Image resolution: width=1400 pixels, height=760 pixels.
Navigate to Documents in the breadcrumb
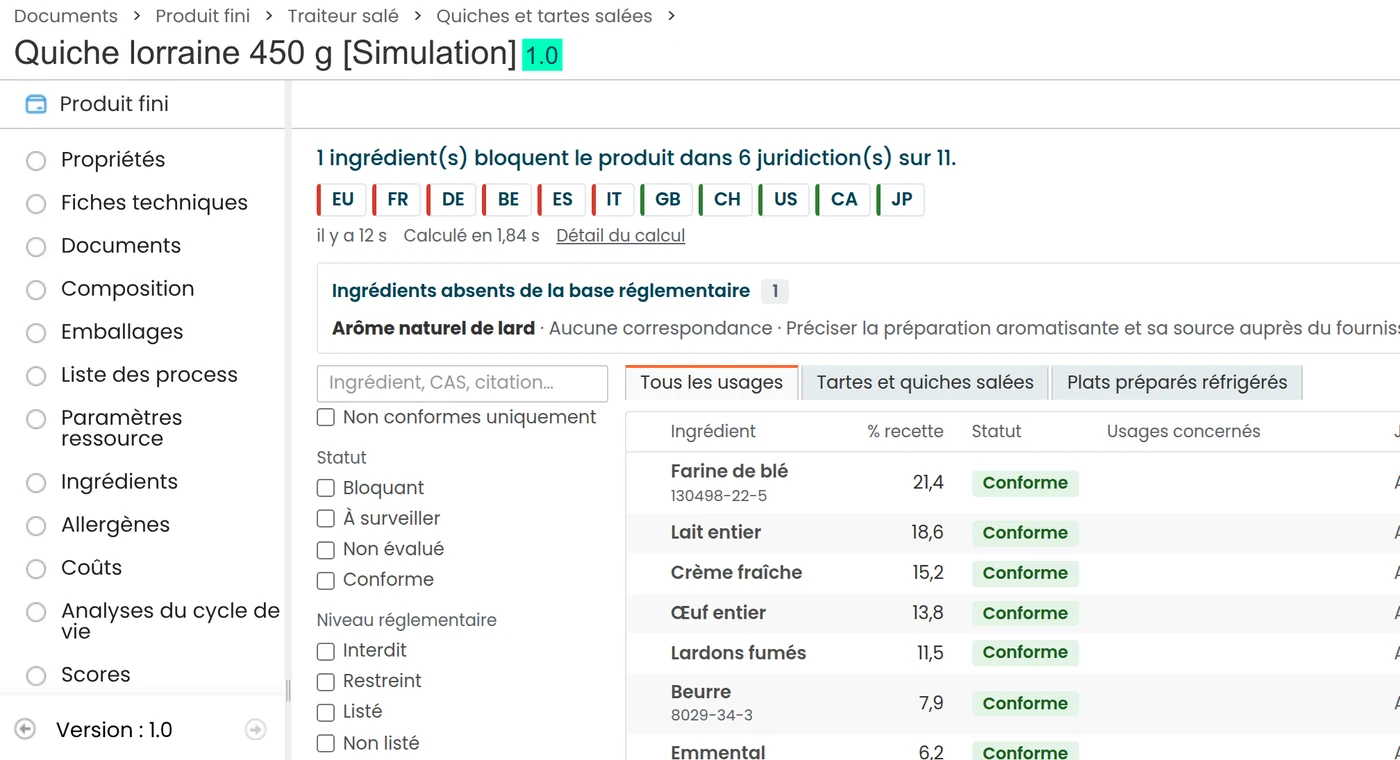tap(66, 16)
